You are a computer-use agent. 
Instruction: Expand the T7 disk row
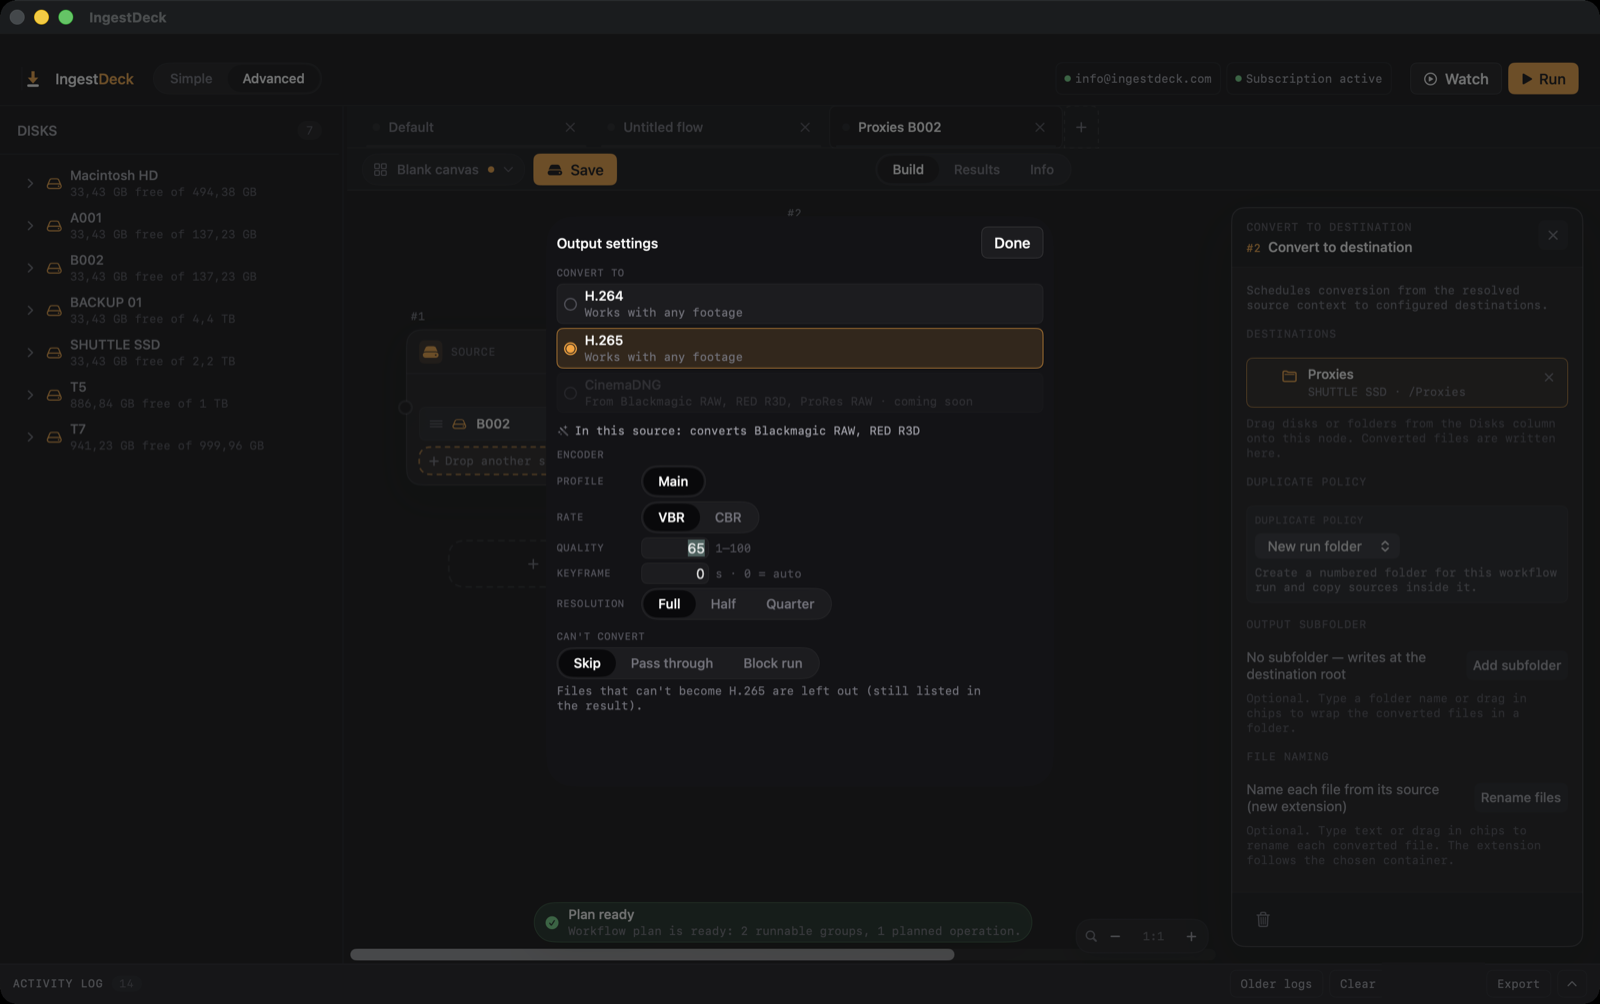tap(30, 437)
